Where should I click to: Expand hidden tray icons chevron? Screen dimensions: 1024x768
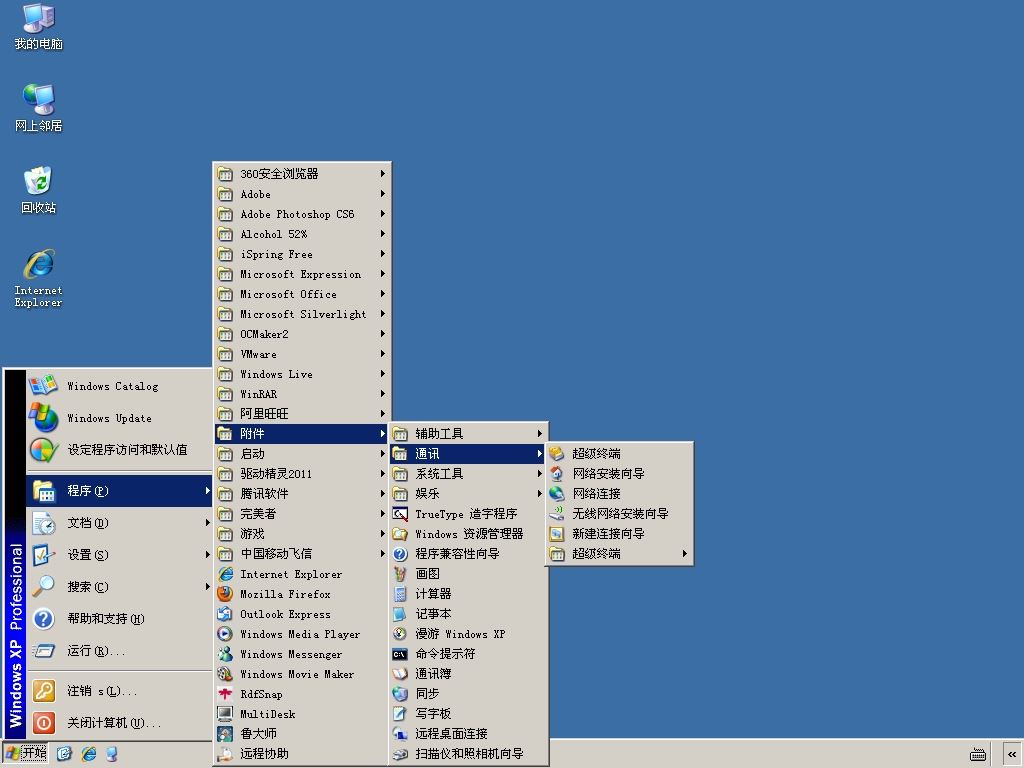1012,754
